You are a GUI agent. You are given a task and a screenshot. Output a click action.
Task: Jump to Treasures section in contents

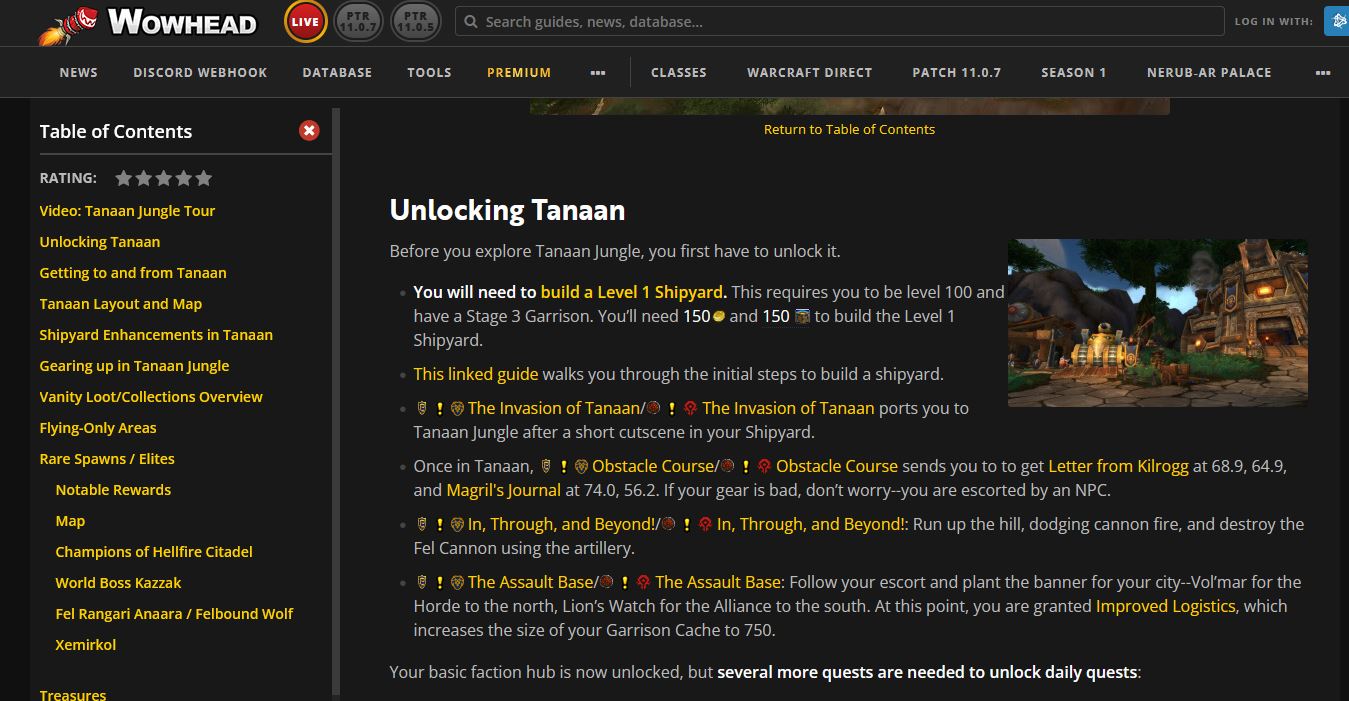(73, 694)
